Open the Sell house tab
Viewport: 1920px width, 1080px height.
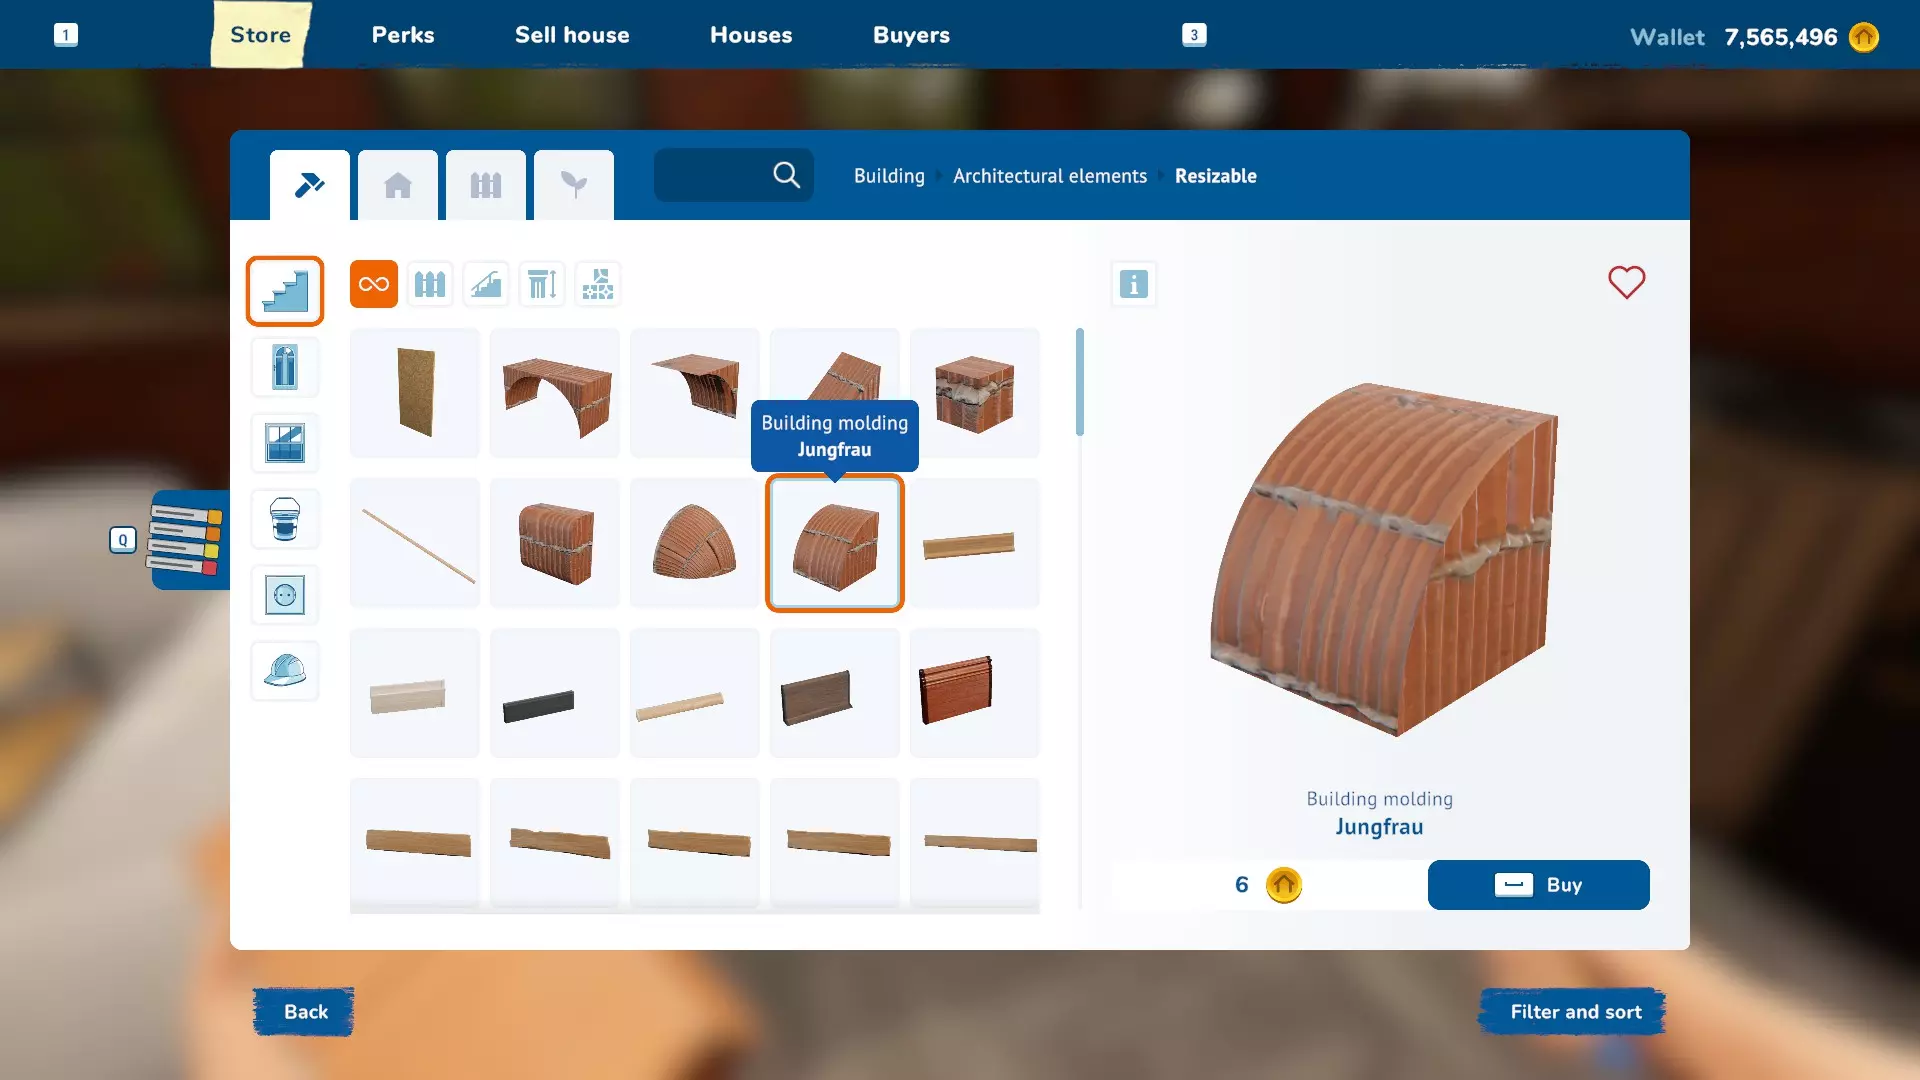[x=572, y=35]
